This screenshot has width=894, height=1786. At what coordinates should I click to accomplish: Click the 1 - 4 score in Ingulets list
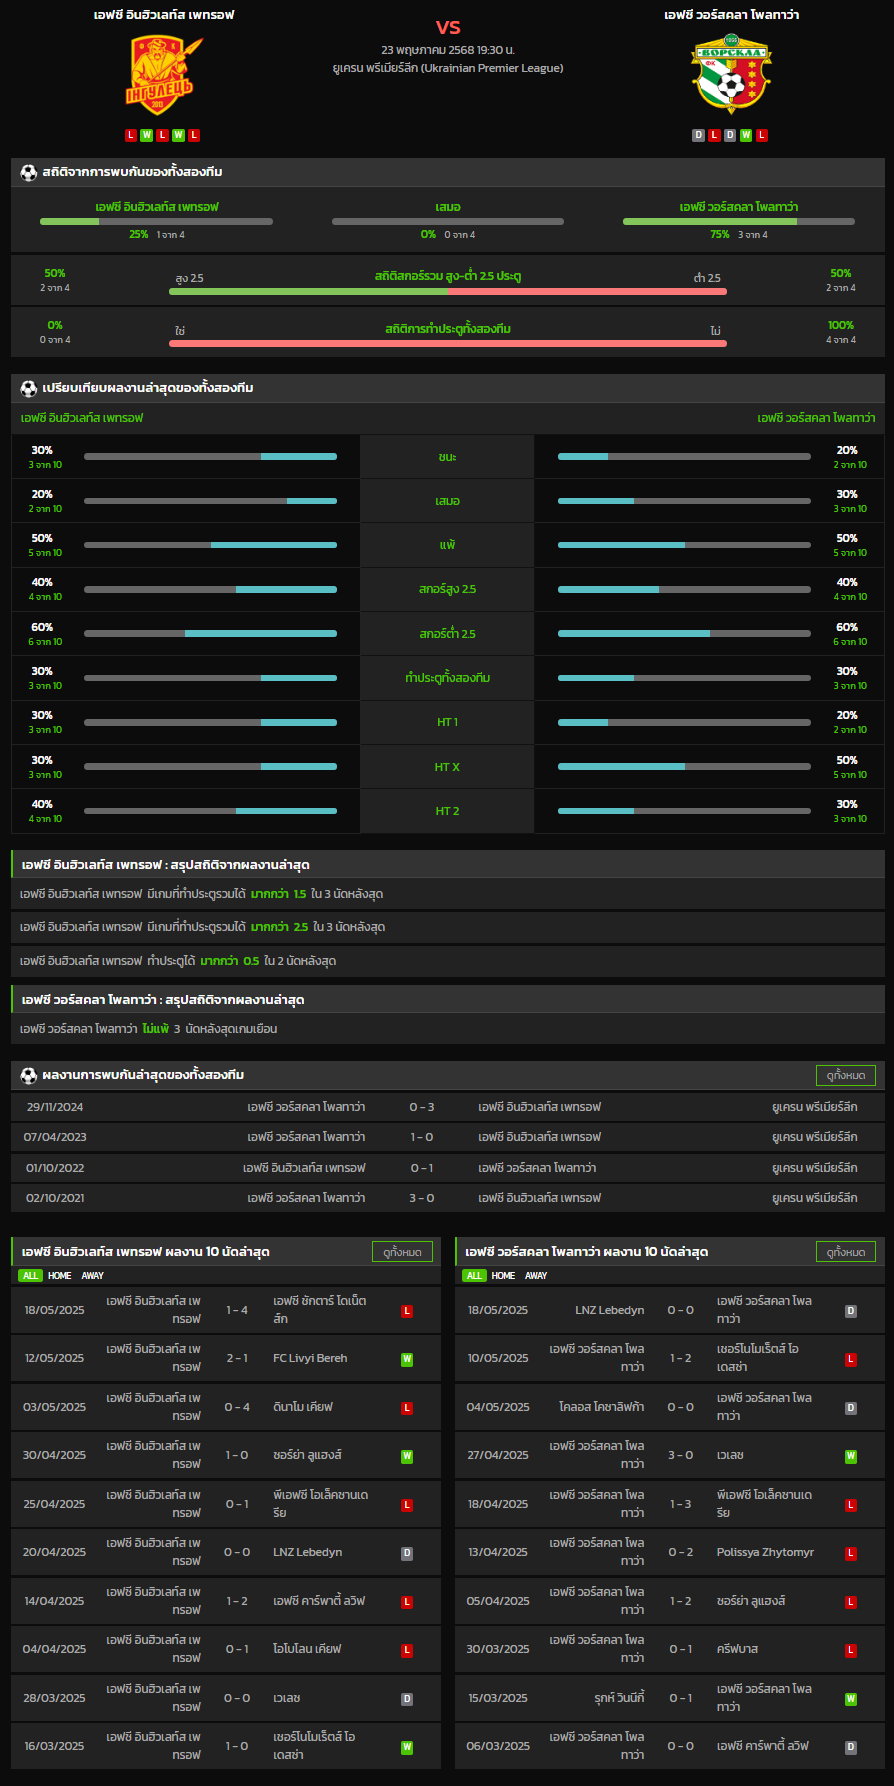point(237,1310)
